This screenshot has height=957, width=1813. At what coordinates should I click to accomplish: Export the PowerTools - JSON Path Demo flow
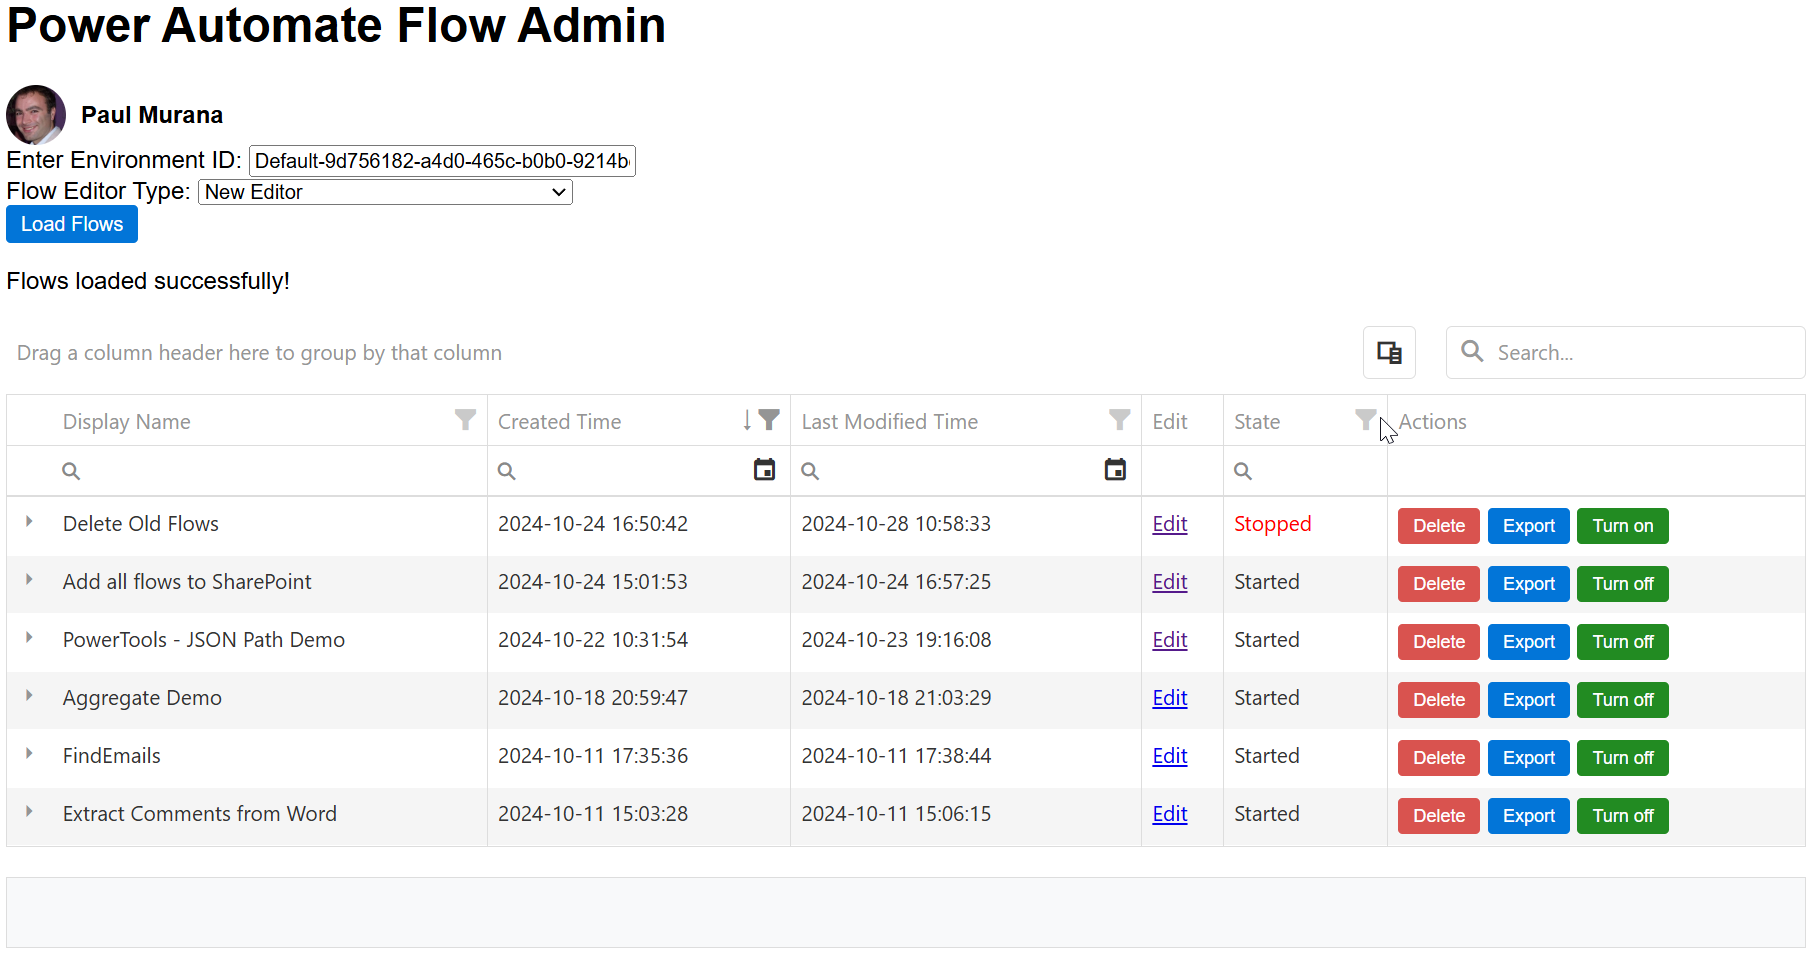point(1528,641)
